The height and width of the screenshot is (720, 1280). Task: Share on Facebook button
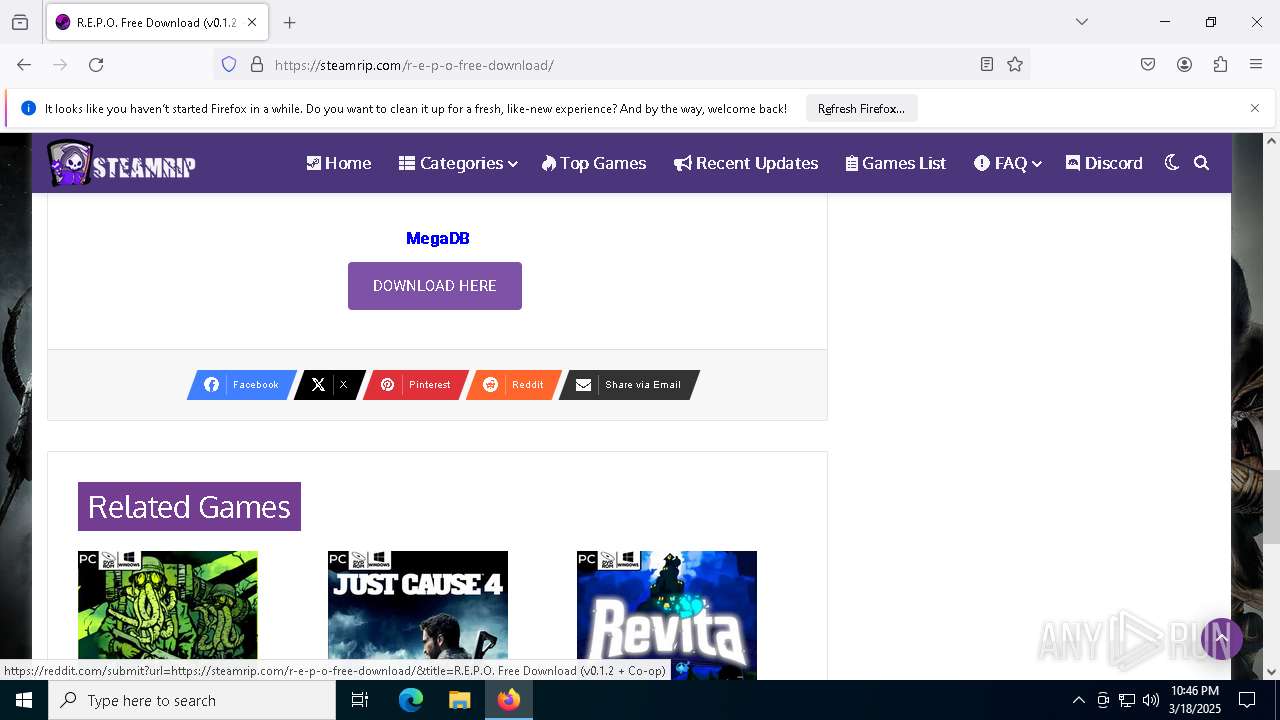(x=242, y=385)
